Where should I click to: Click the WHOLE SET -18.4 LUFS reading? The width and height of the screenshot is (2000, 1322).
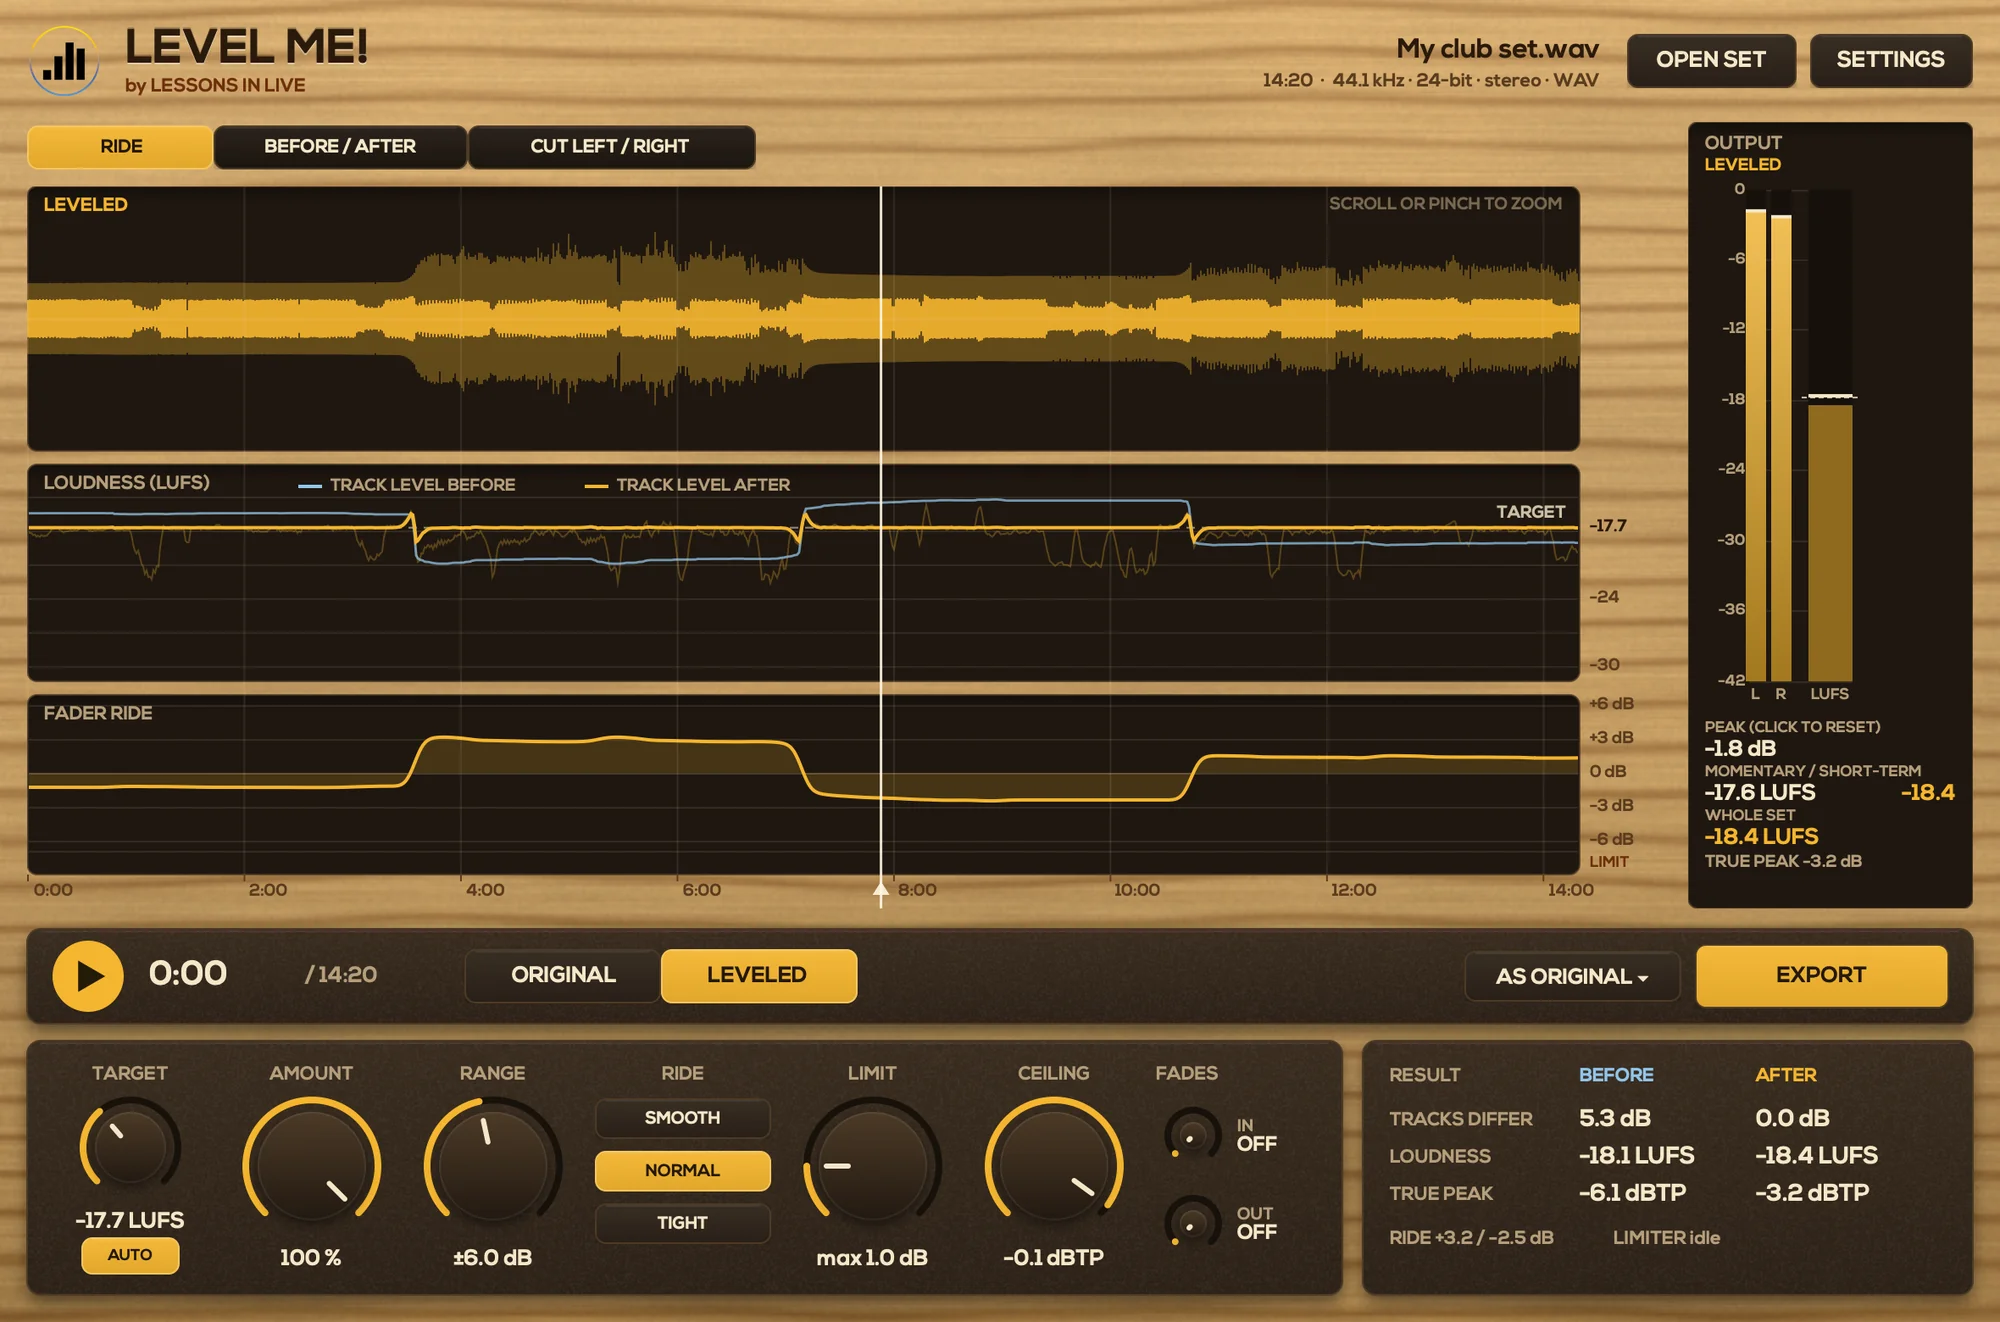pyautogui.click(x=1761, y=837)
